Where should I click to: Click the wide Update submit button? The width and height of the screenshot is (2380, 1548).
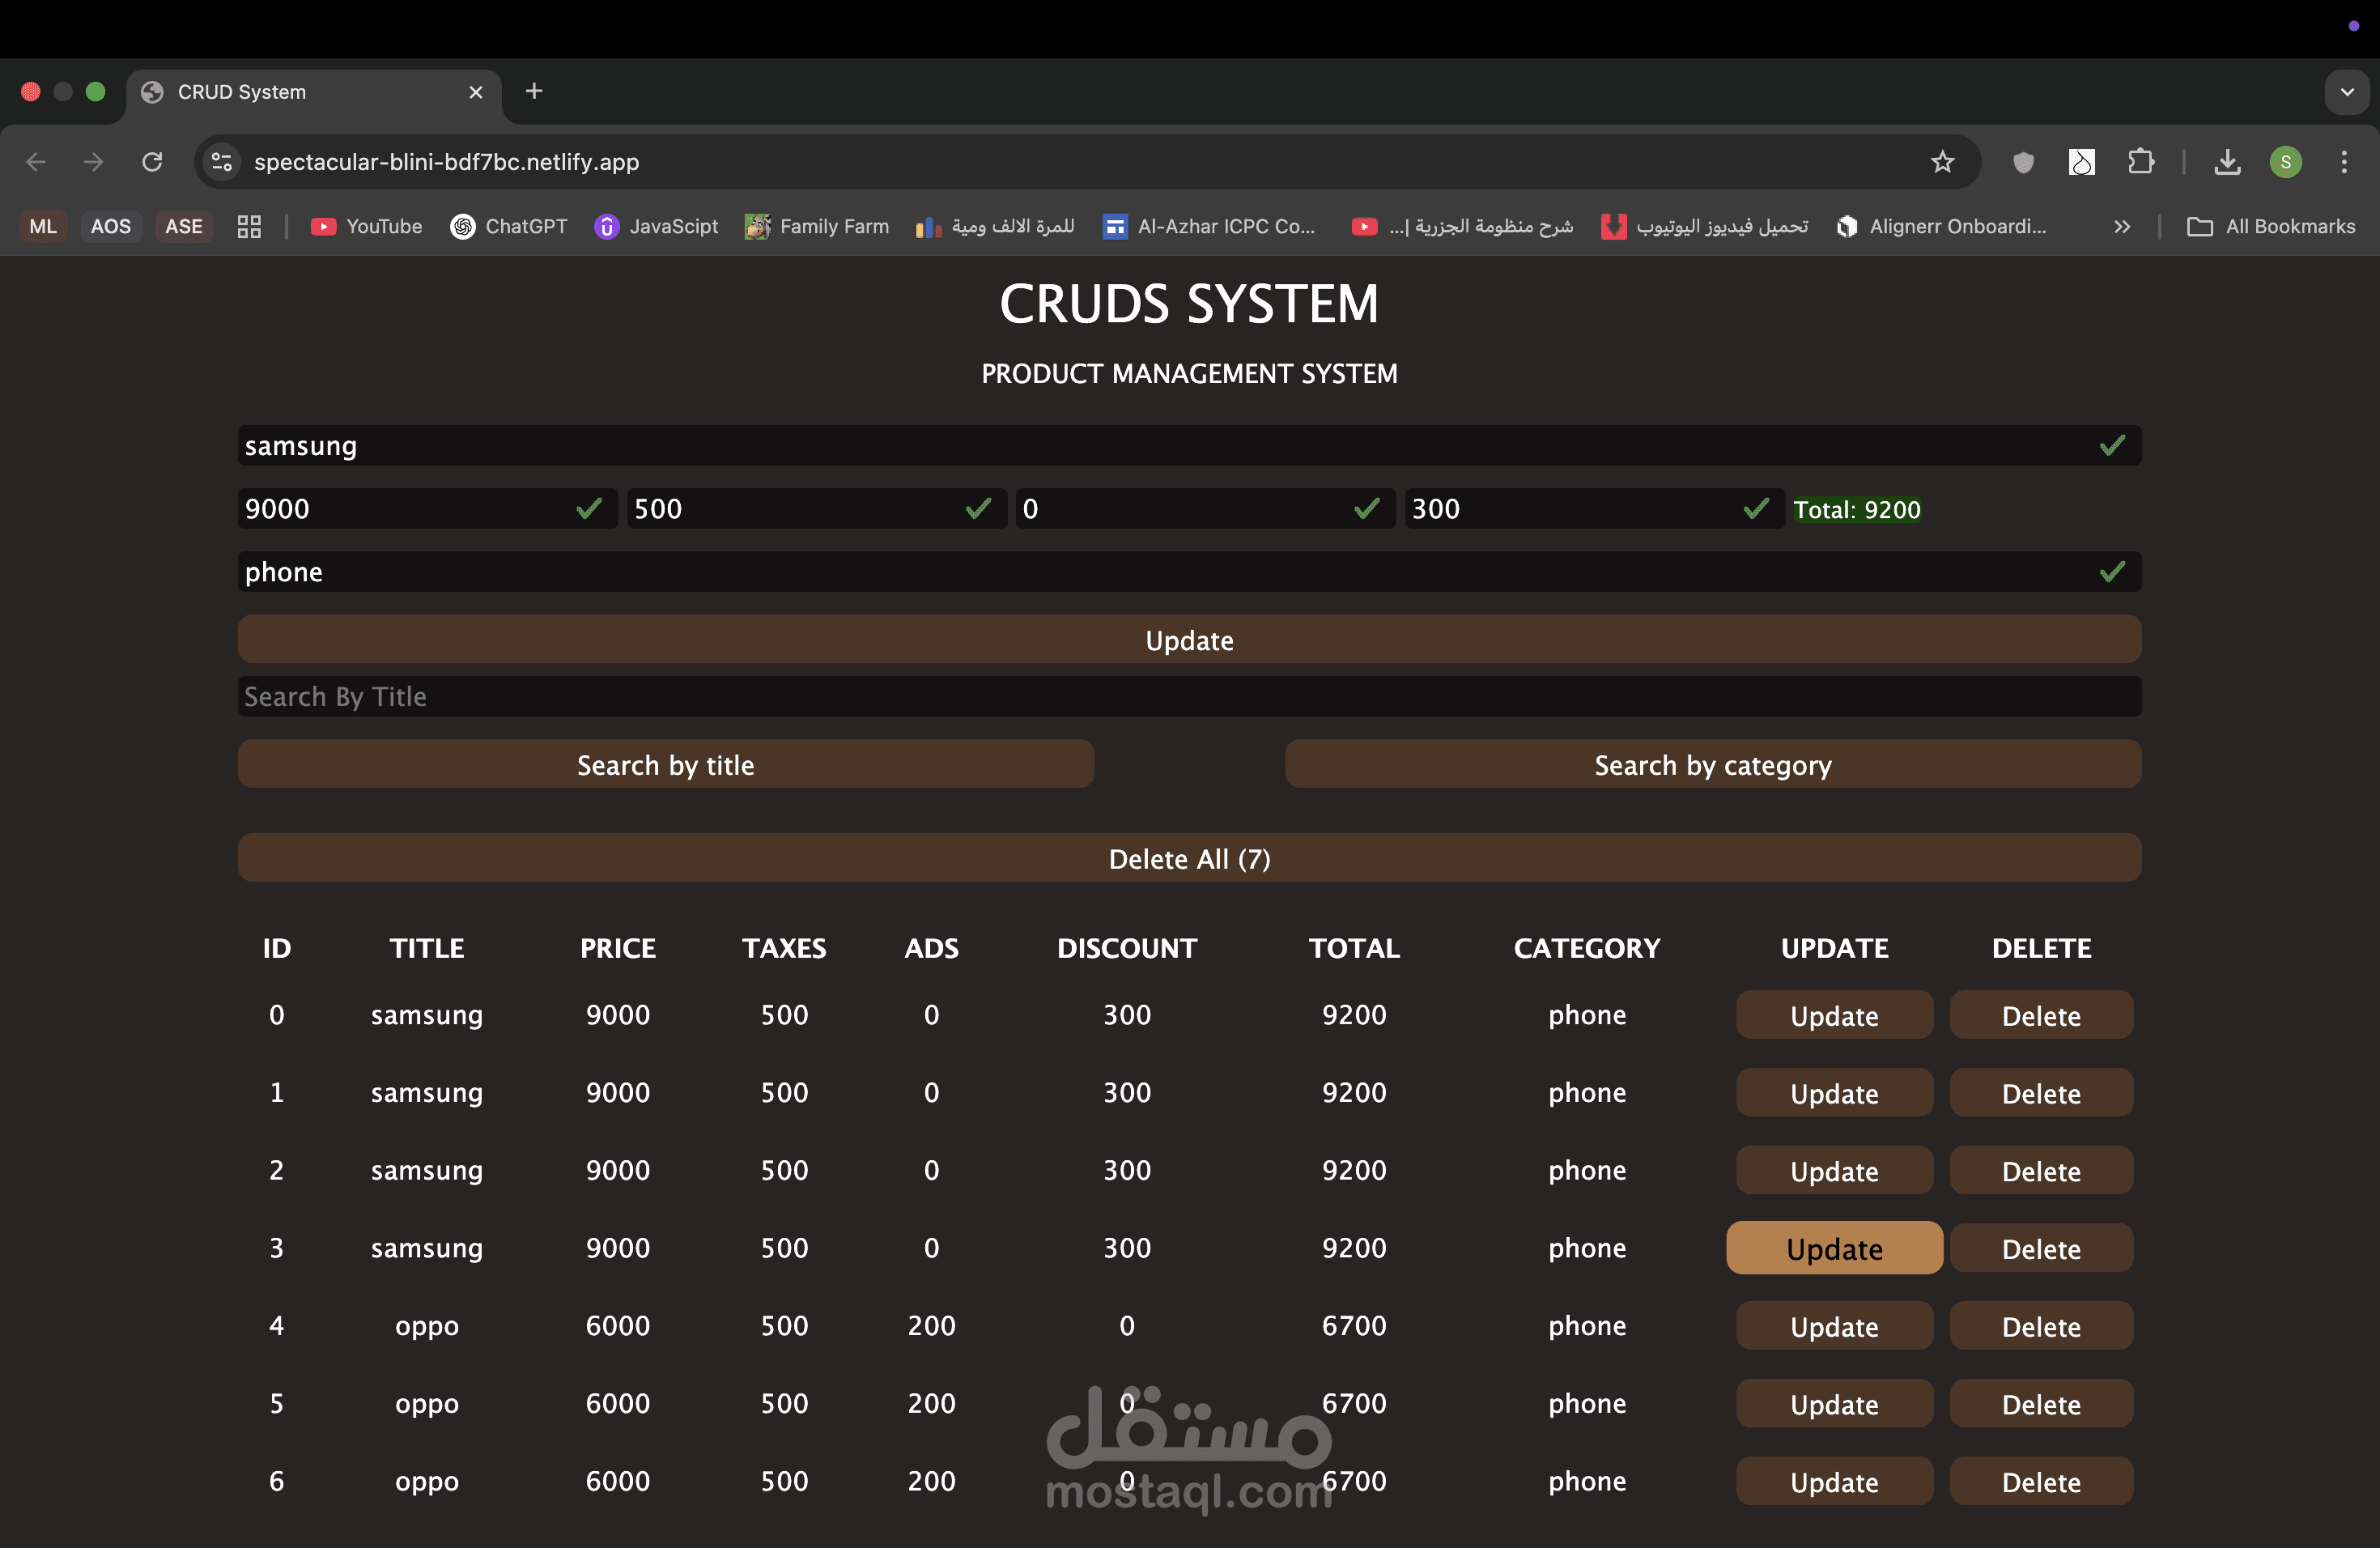(x=1189, y=640)
